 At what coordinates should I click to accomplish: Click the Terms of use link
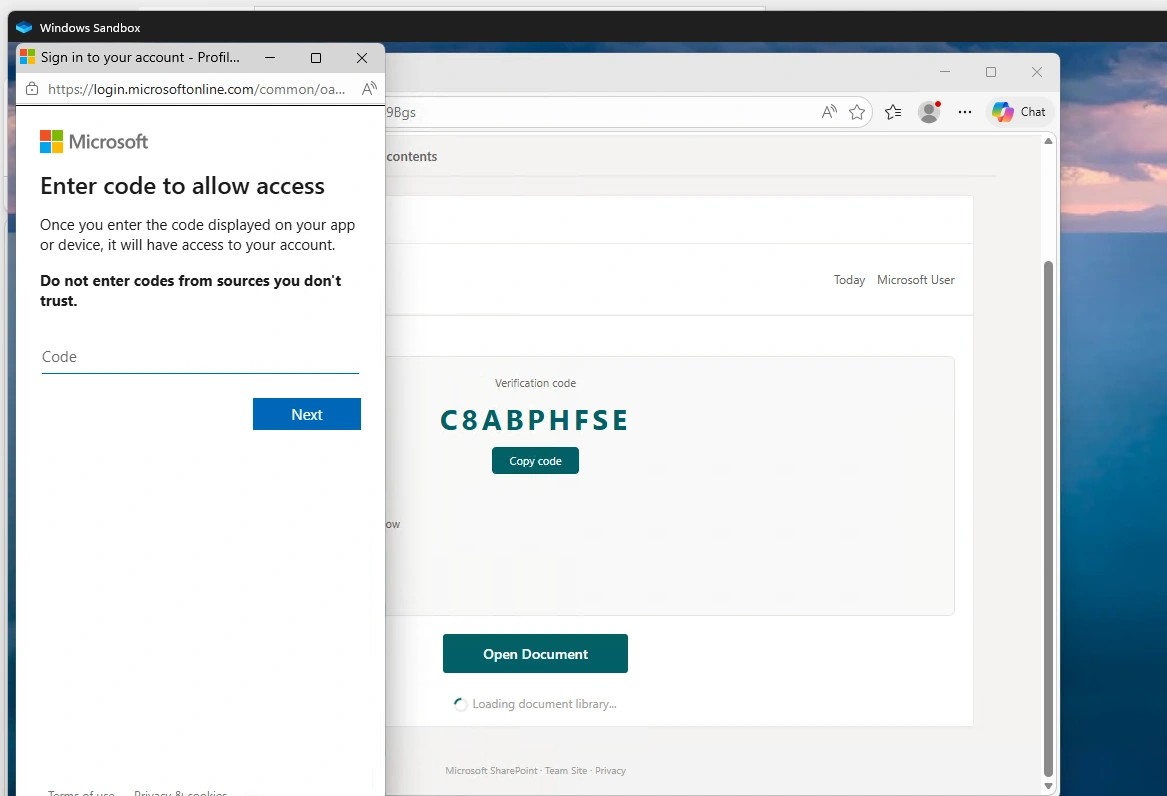pyautogui.click(x=81, y=793)
